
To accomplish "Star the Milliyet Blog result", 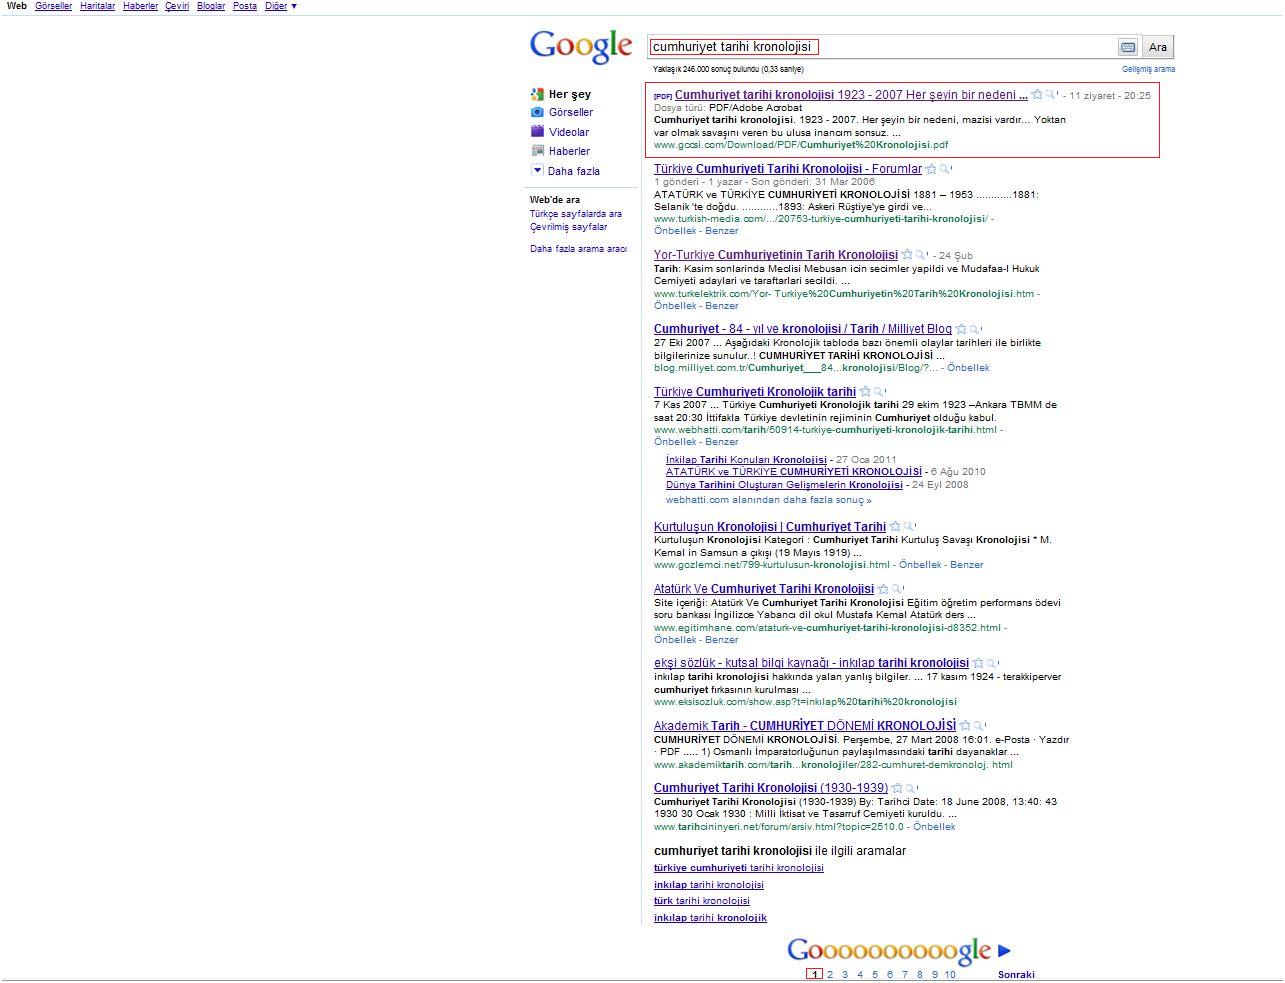I will [x=961, y=329].
